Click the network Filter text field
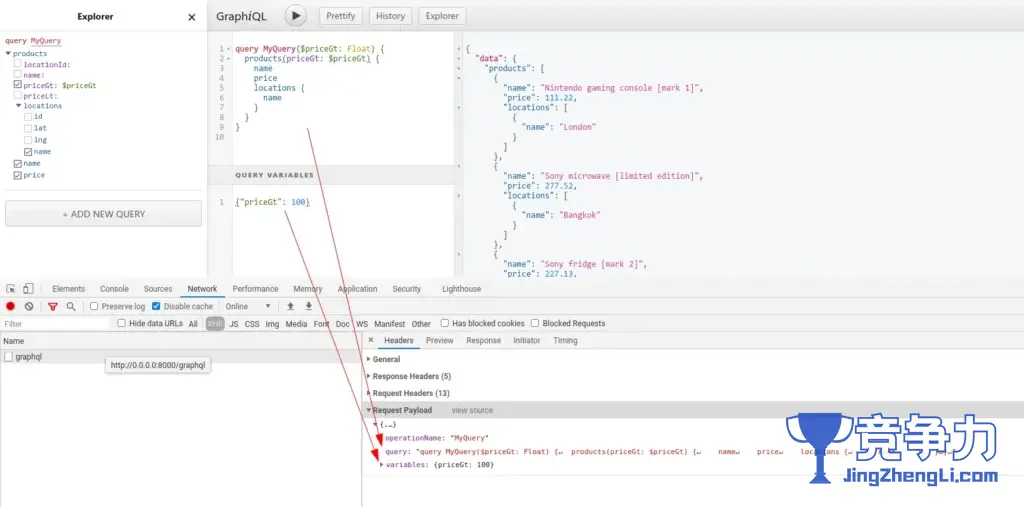This screenshot has width=1024, height=507. click(x=56, y=324)
